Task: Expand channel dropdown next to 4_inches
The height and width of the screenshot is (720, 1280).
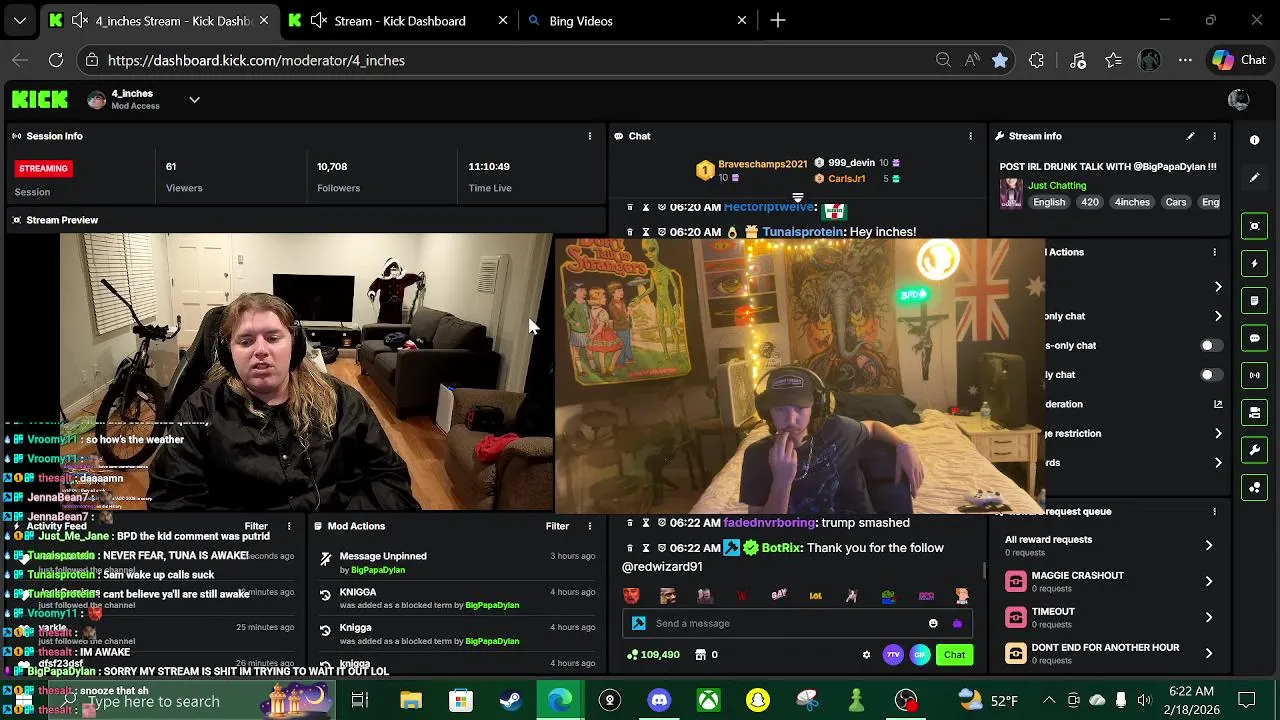Action: (x=194, y=99)
